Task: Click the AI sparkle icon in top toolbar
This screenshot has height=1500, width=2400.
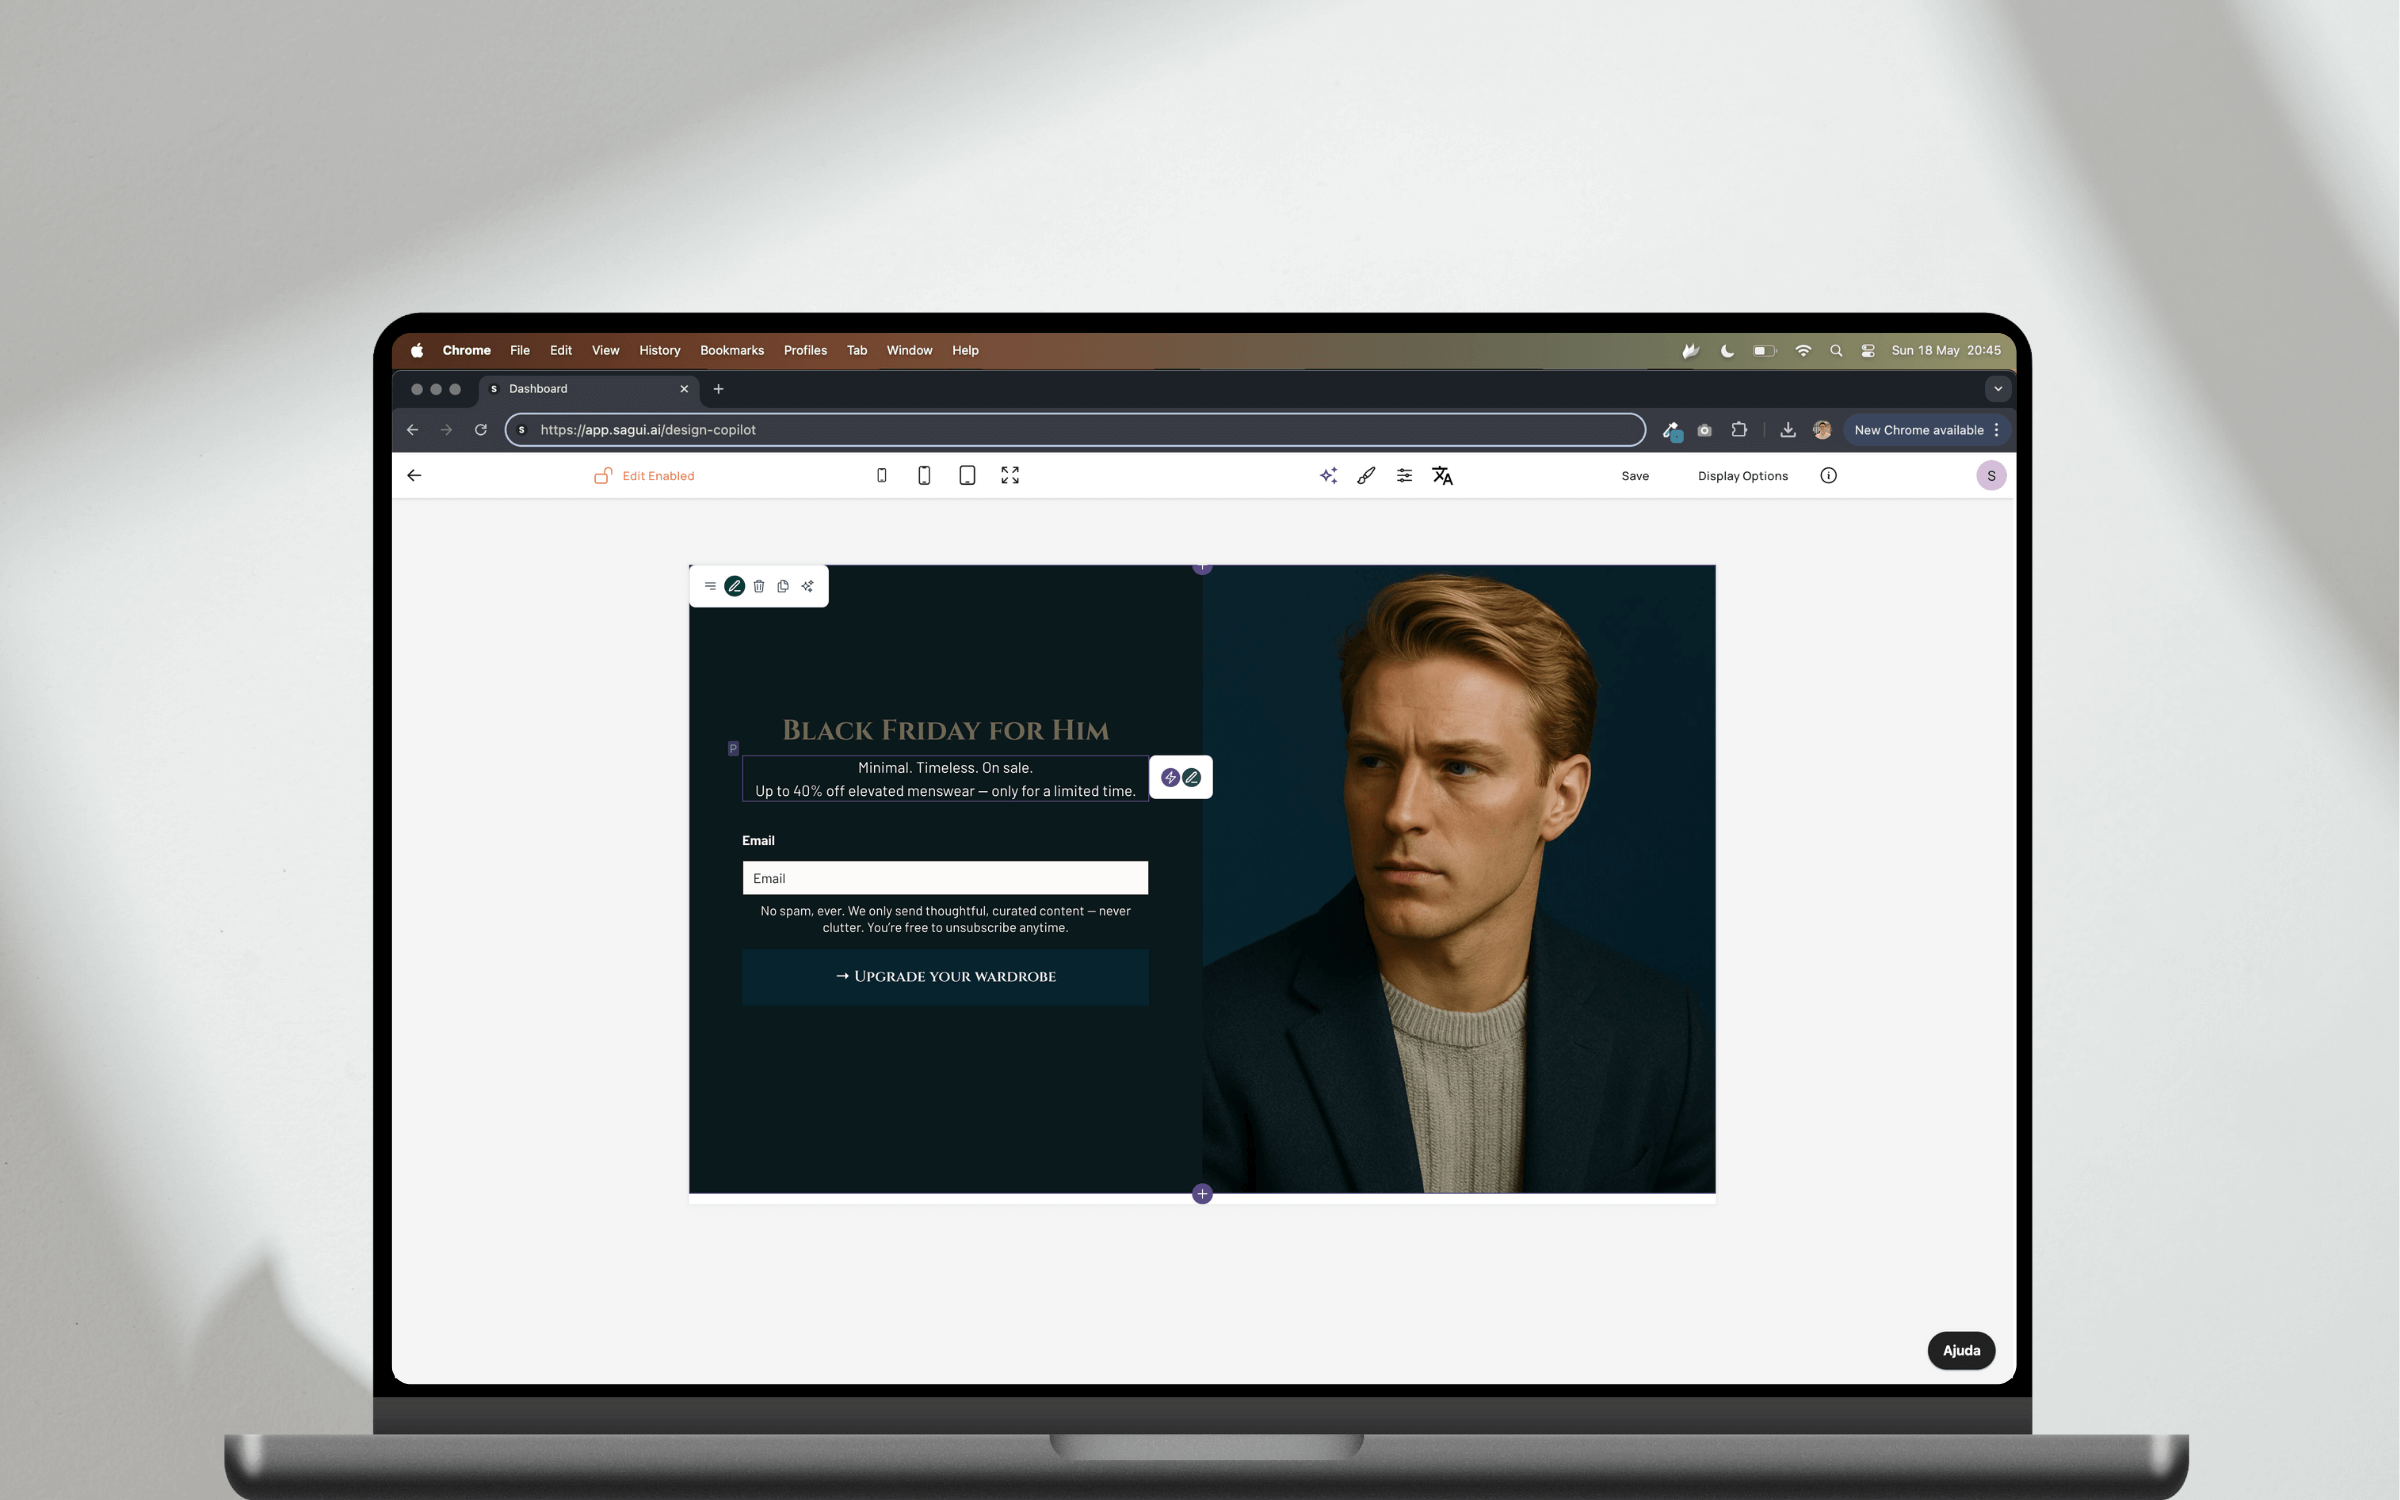Action: tap(1328, 476)
